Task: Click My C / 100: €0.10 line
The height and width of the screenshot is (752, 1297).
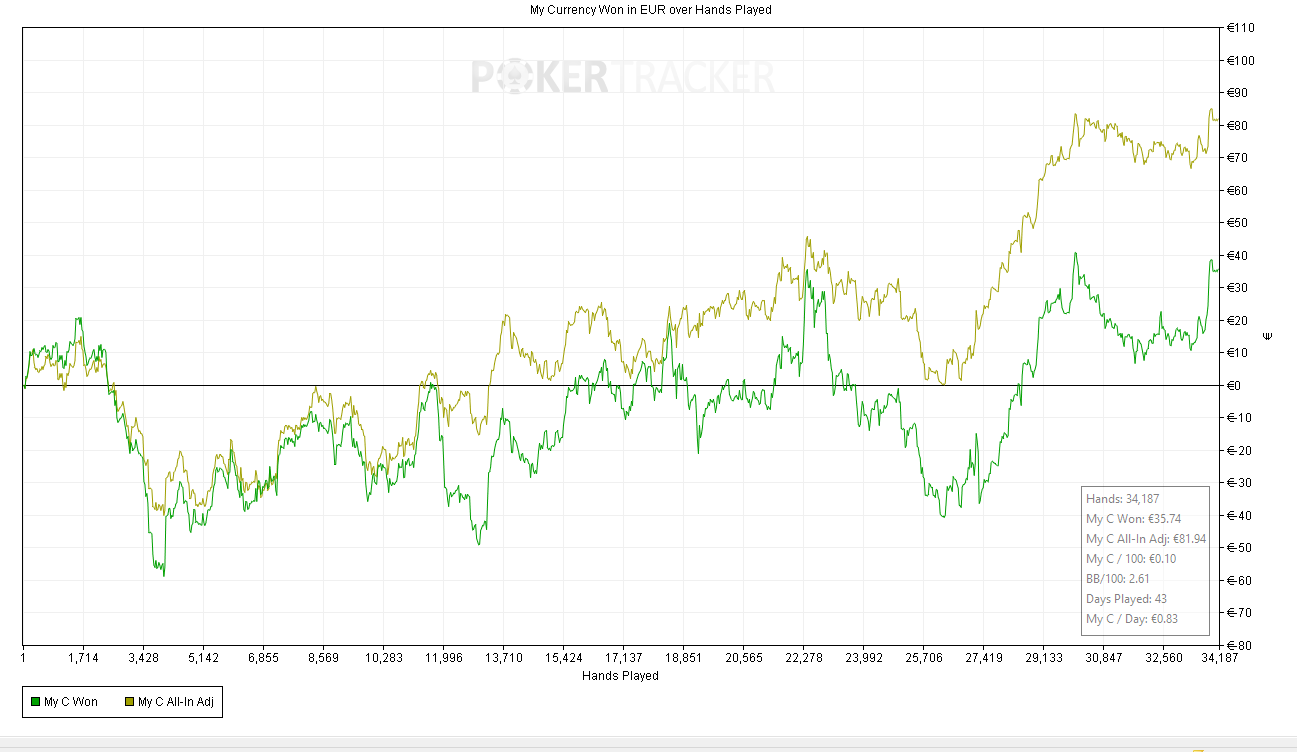Action: [1131, 559]
